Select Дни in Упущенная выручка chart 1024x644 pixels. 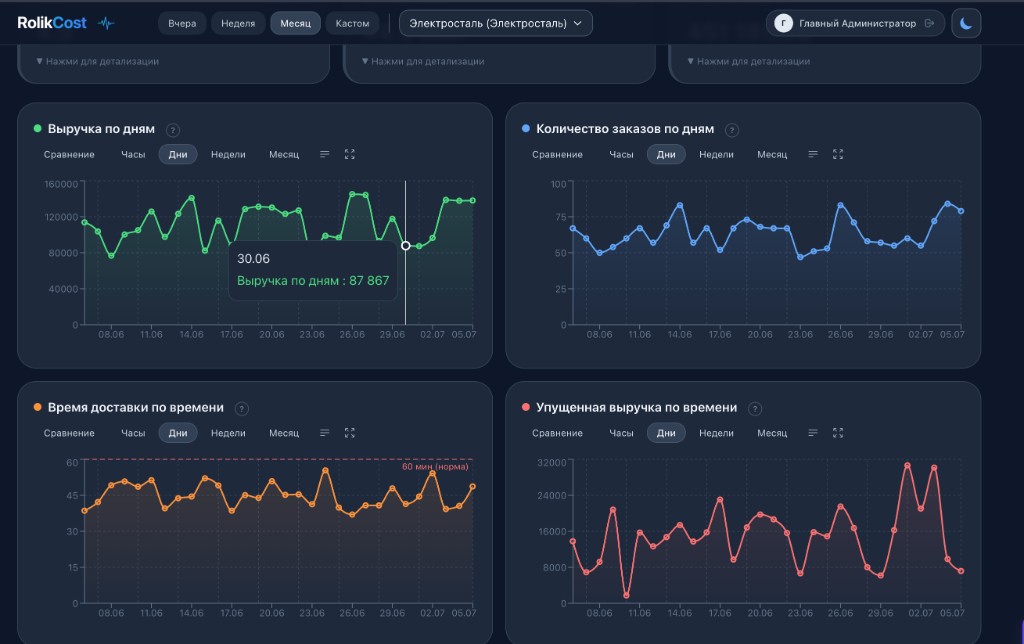(x=666, y=433)
